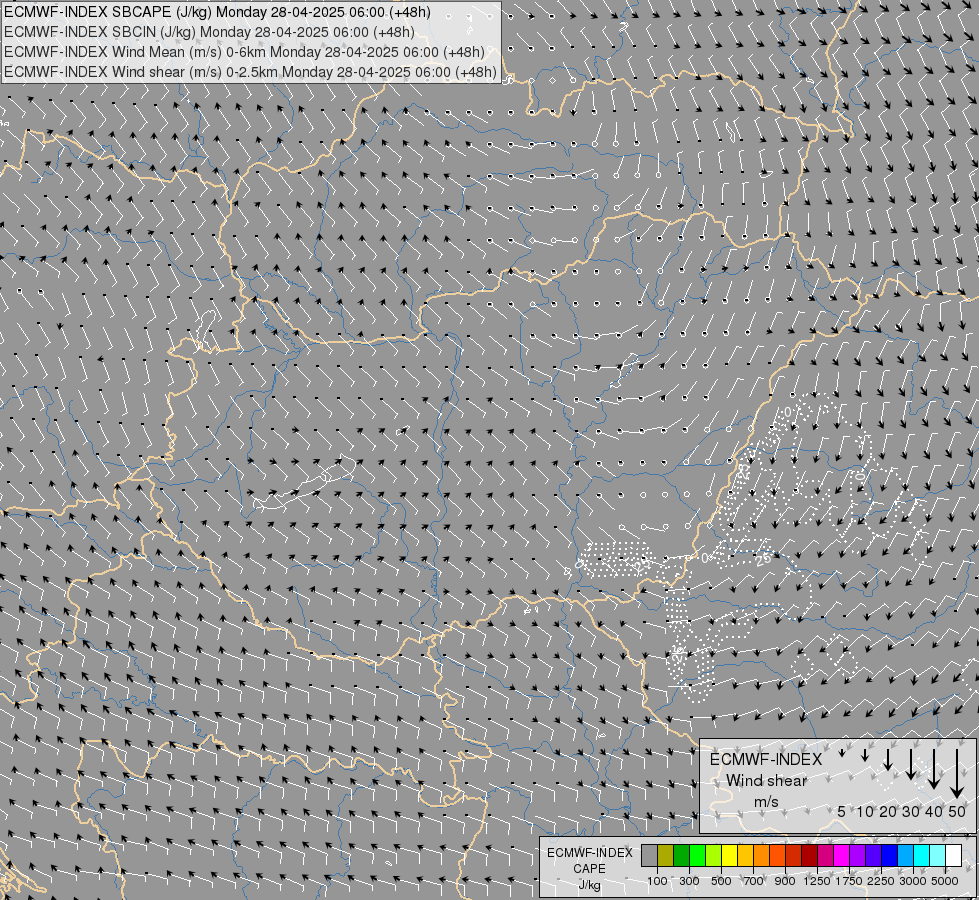
Task: Click the Wind Mean 0-6km header line
Action: (x=244, y=52)
